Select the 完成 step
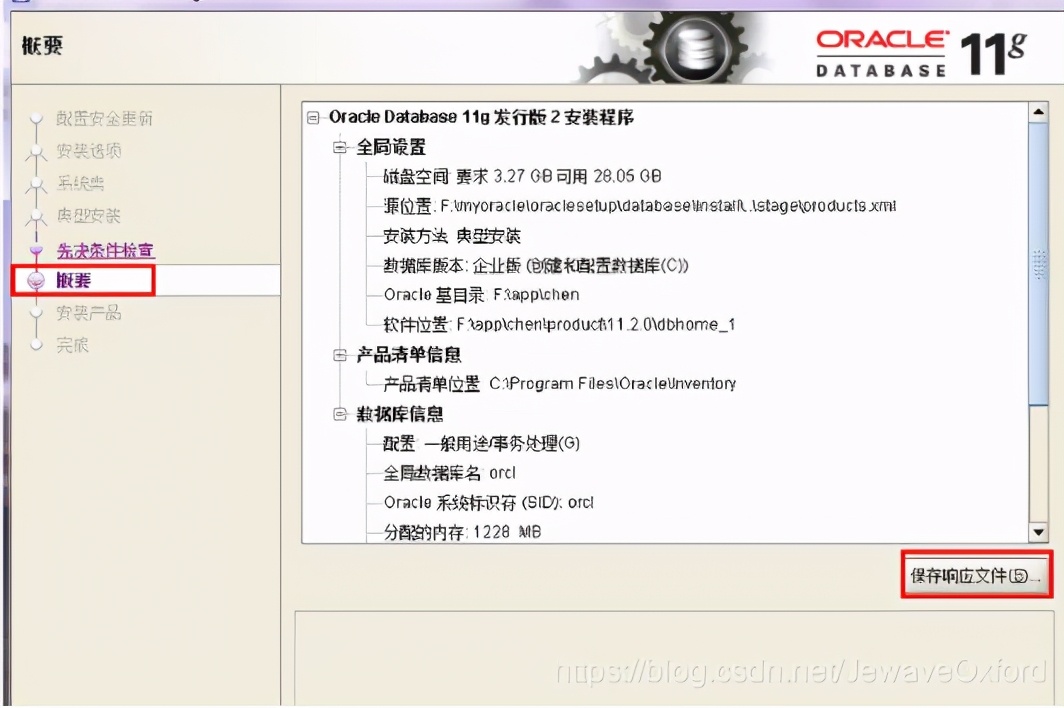This screenshot has height=708, width=1064. tap(72, 345)
